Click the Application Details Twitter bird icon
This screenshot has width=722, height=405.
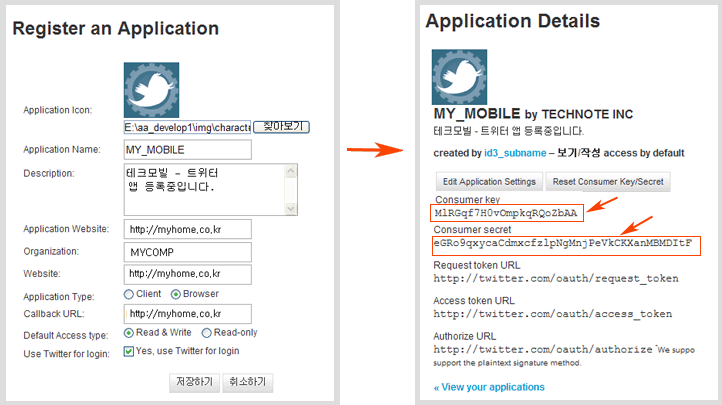459,77
